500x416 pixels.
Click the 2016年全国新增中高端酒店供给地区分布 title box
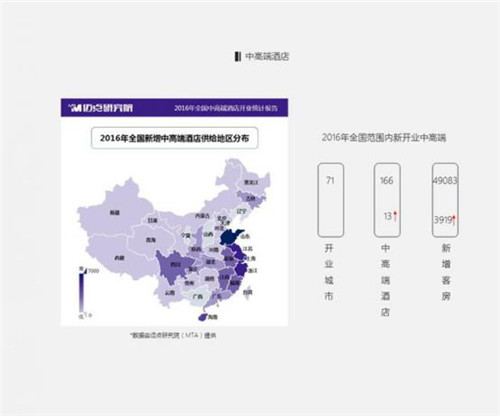pos(174,138)
